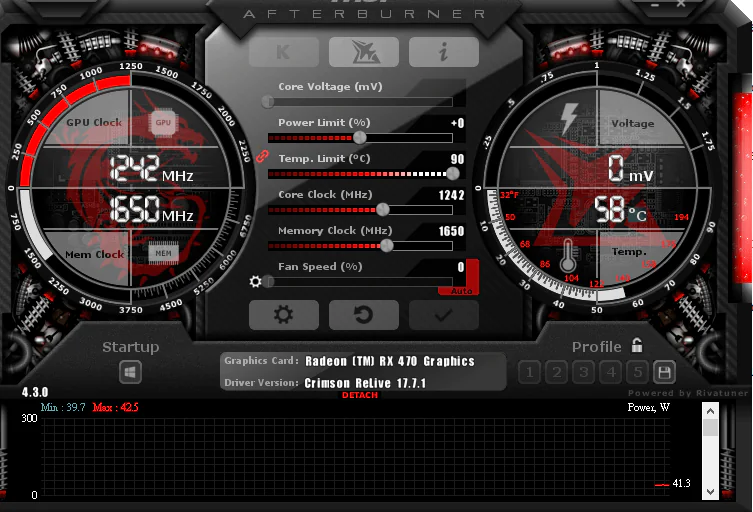Open settings with the gear button
This screenshot has width=753, height=512.
284,315
